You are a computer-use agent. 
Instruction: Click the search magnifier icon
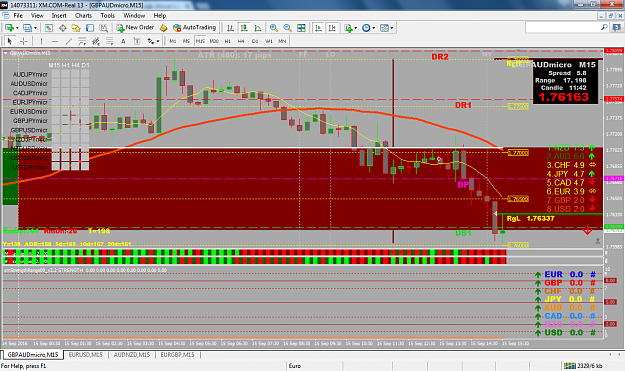[604, 27]
